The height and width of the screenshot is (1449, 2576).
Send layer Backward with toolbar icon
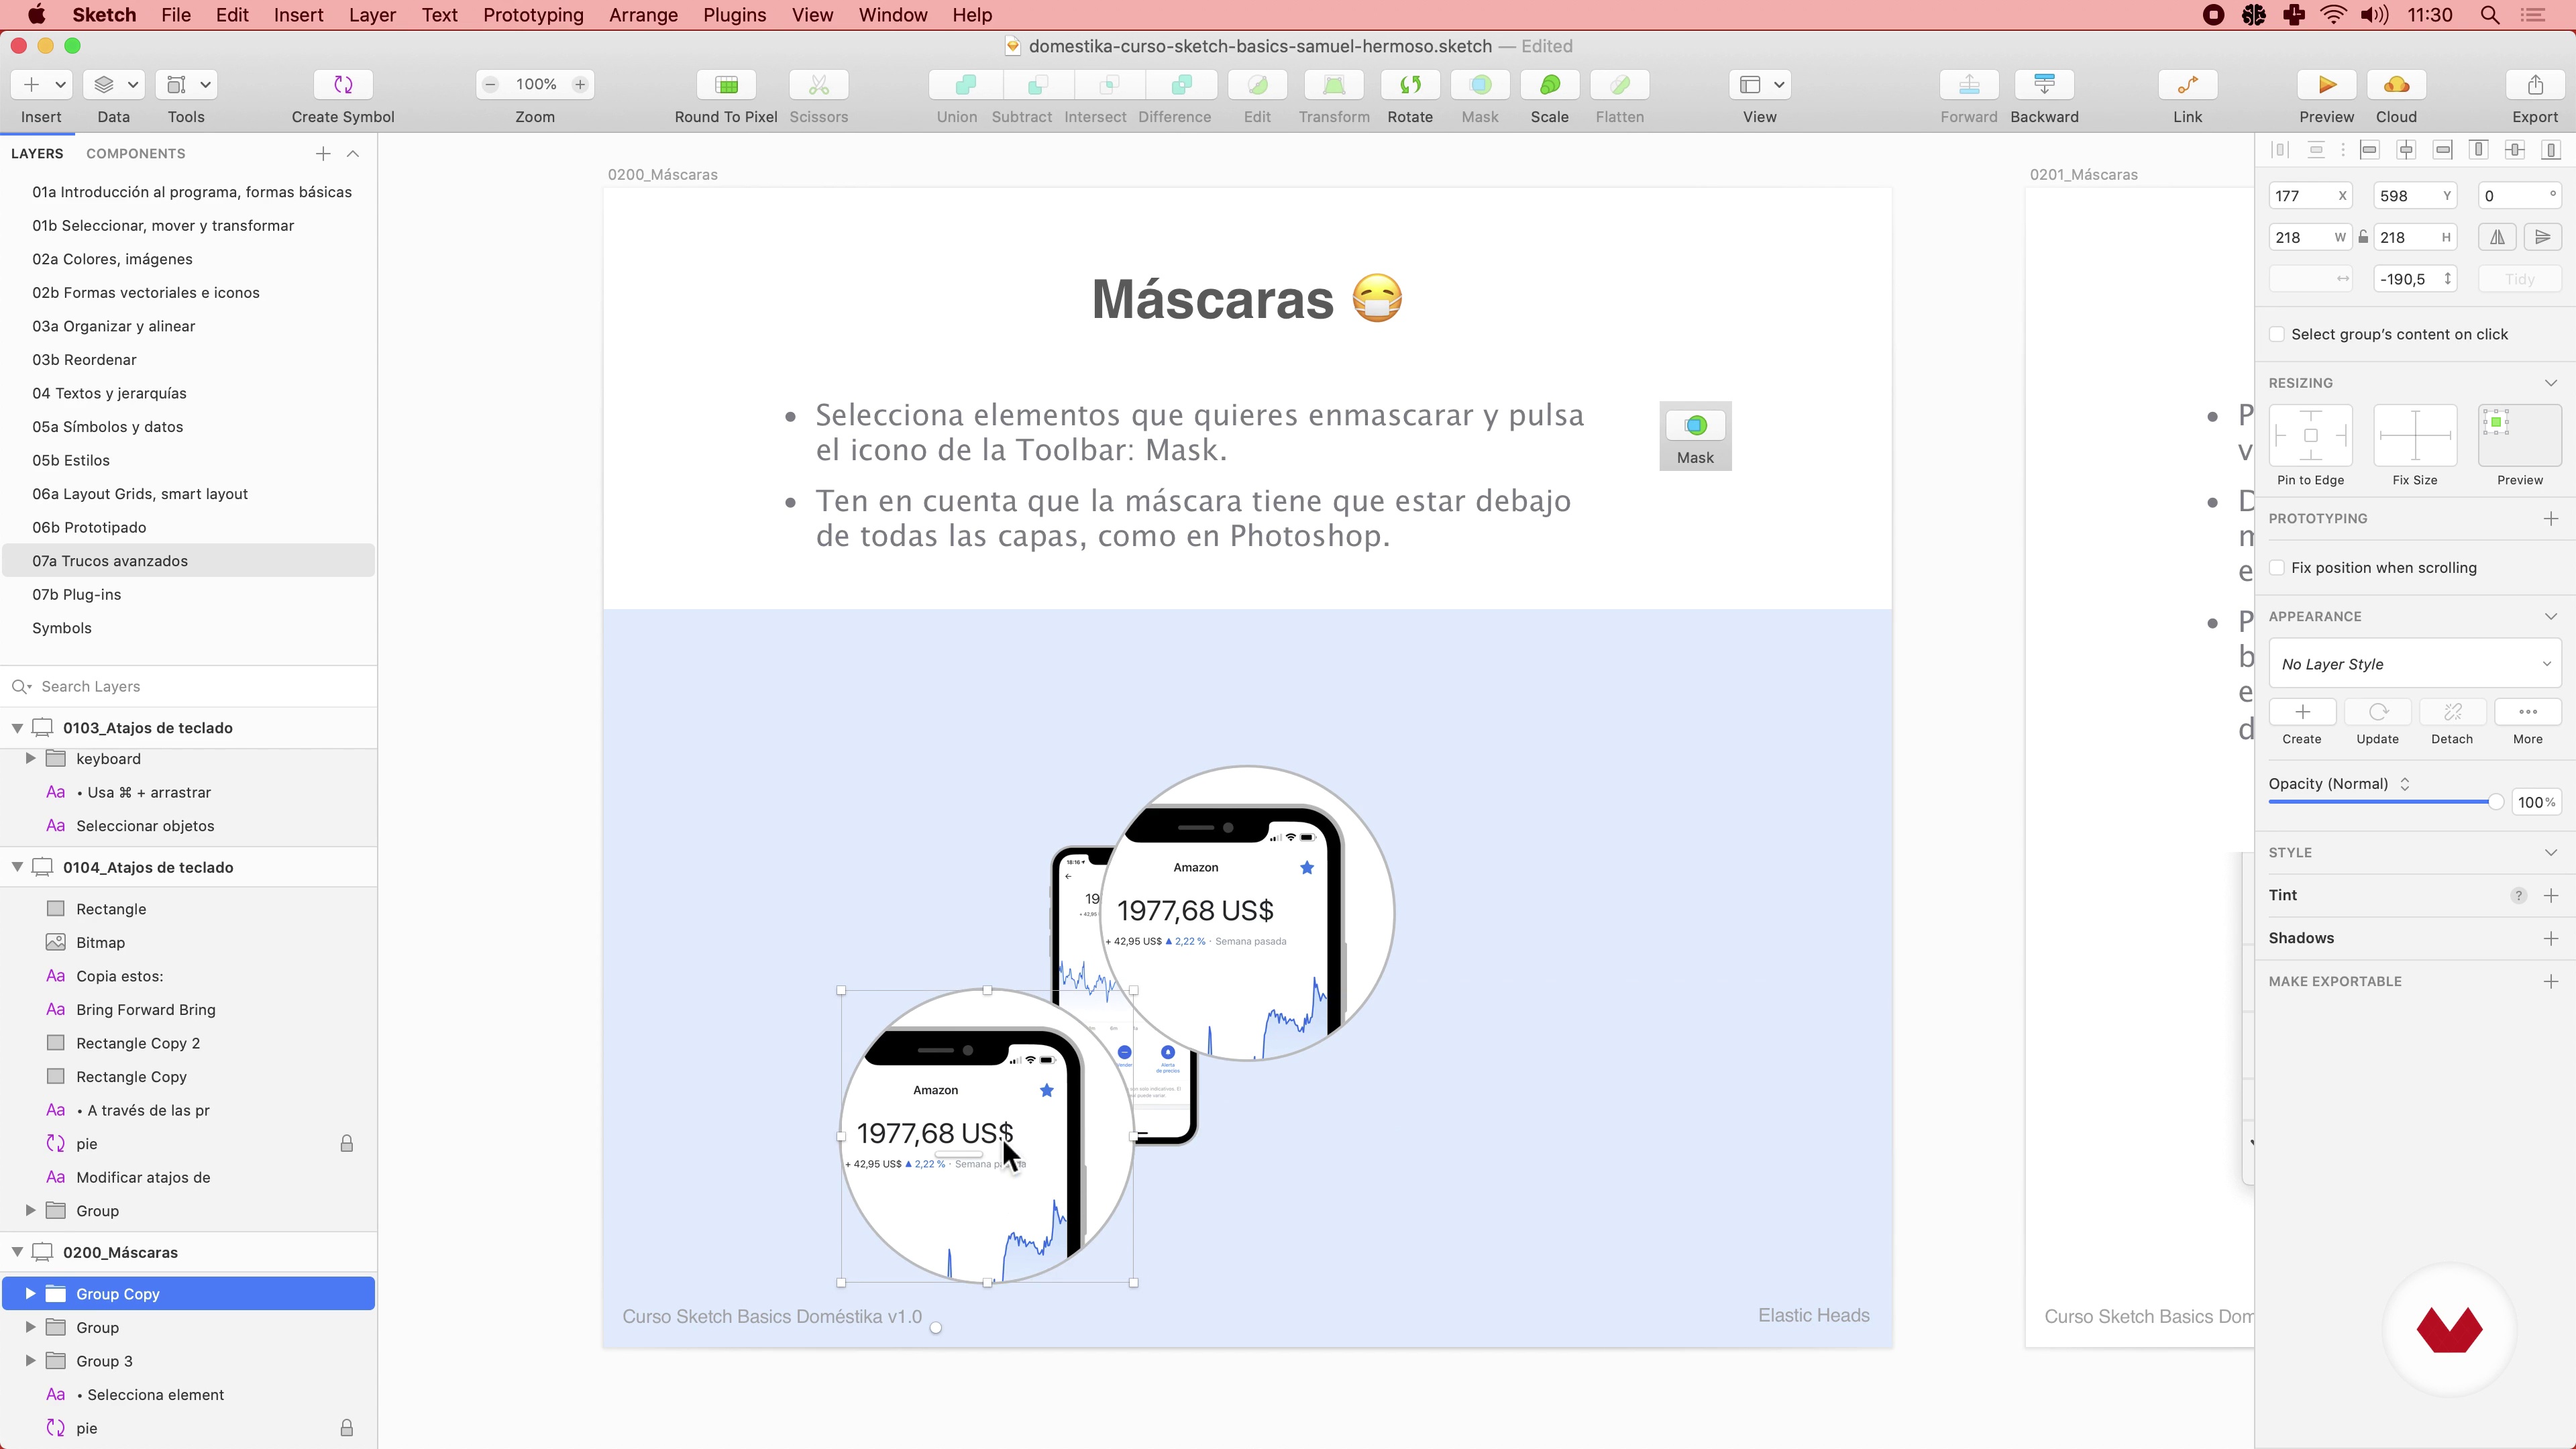click(x=2044, y=85)
